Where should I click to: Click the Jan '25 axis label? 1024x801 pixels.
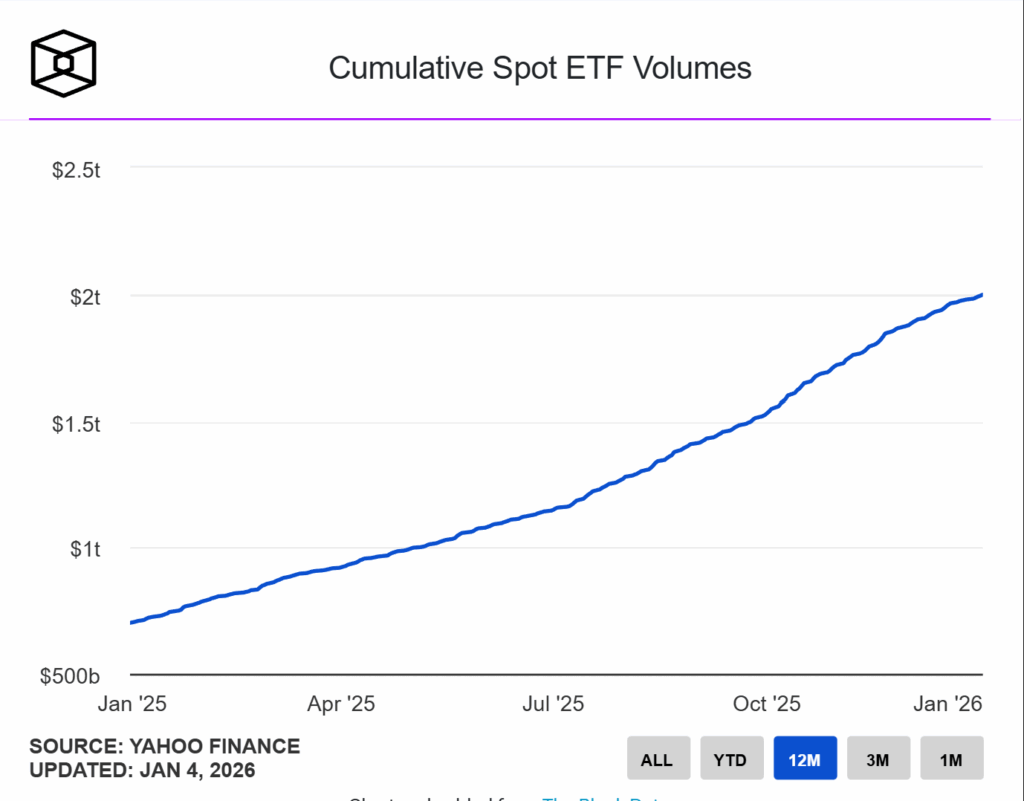coord(131,704)
